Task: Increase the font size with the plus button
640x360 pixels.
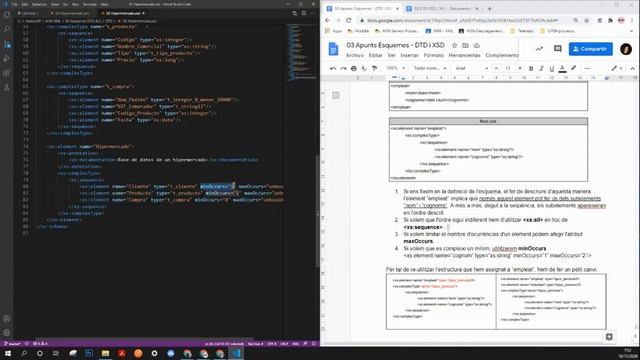Action: tap(520, 68)
